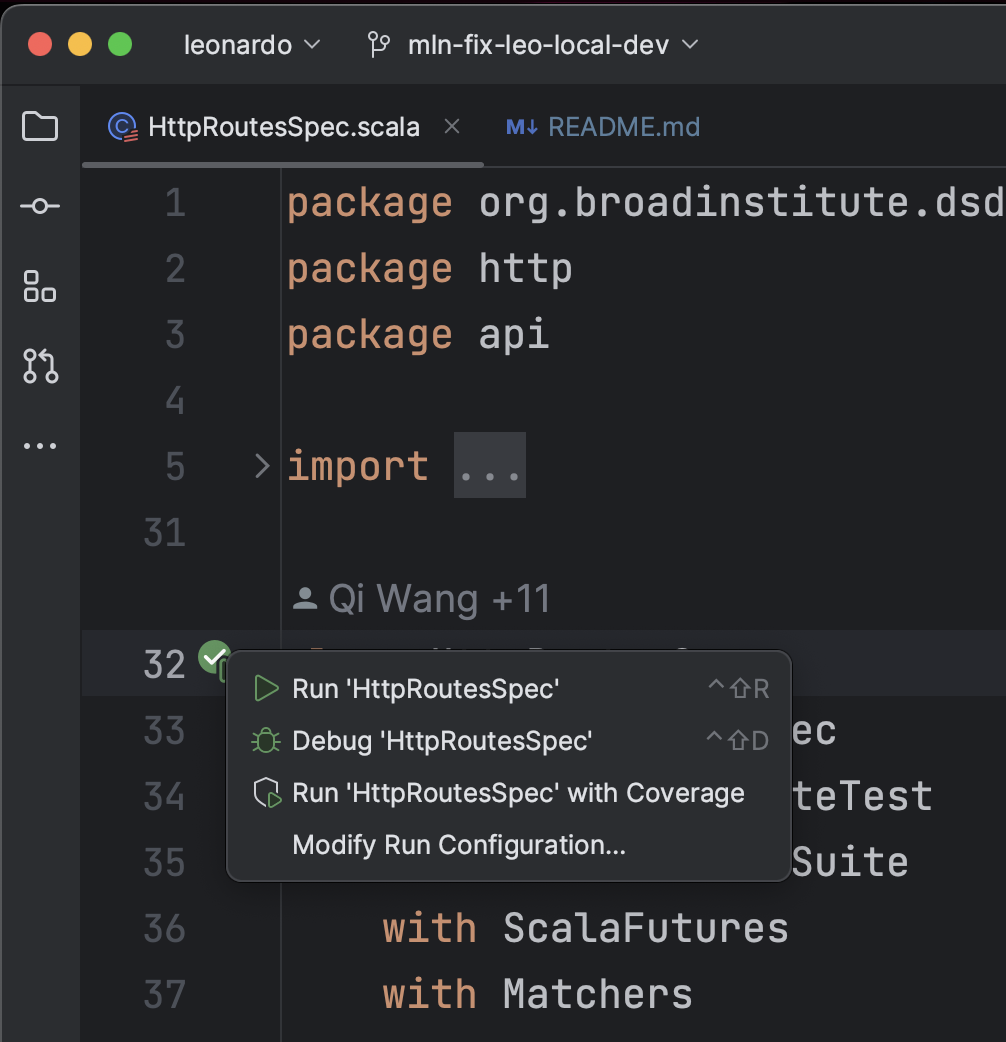
Task: Select Debug 'HttpRoutesSpec' menu entry
Action: tap(442, 741)
